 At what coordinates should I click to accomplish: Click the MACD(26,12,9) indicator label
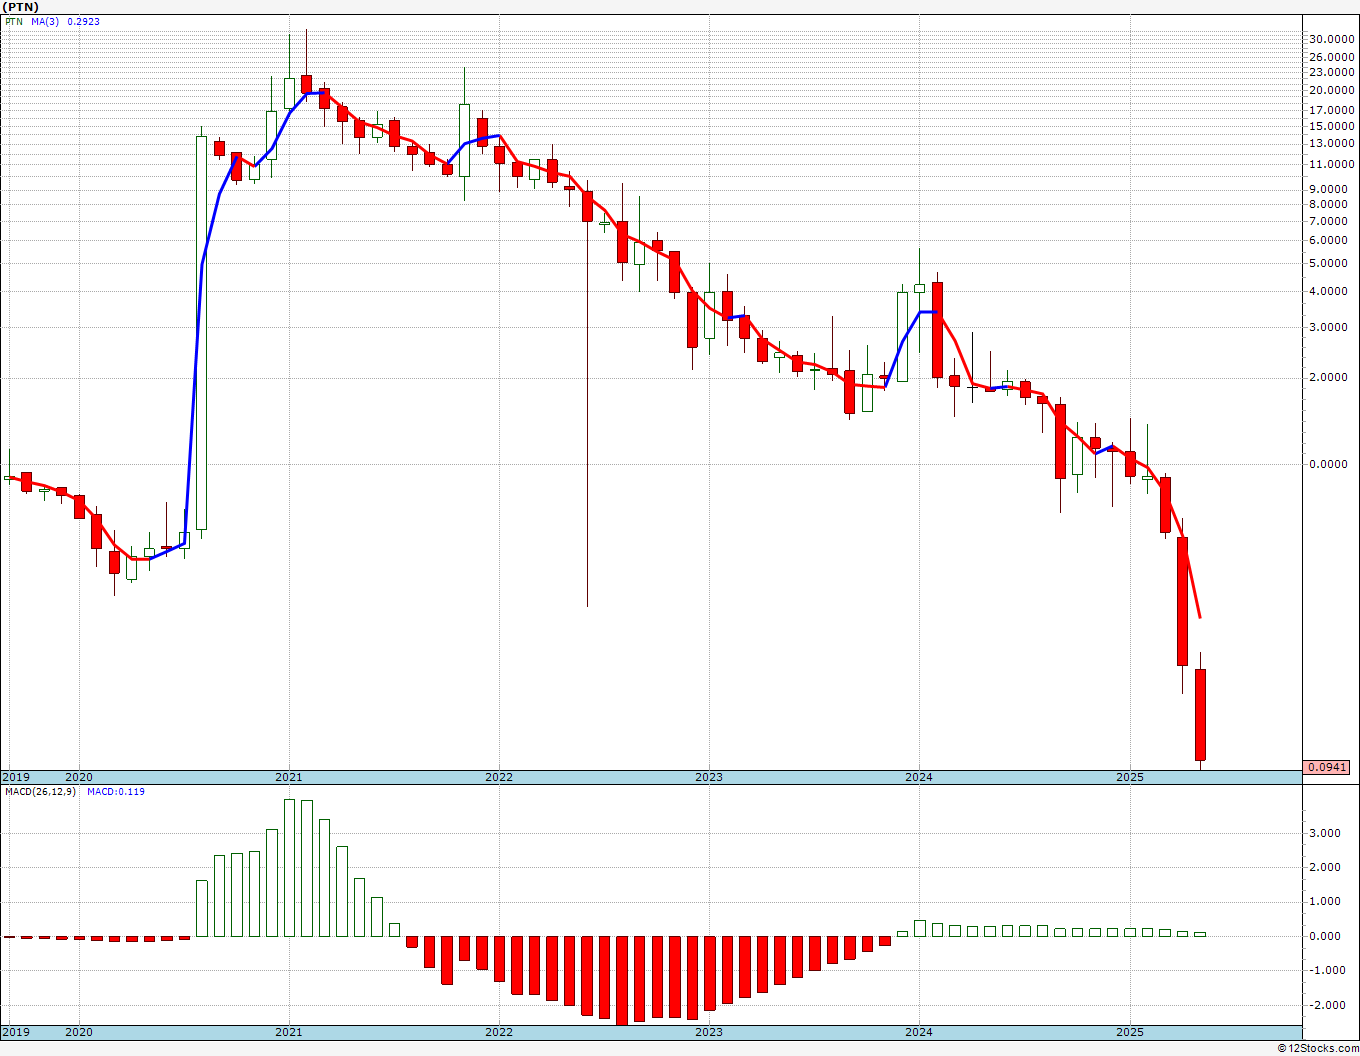39,792
